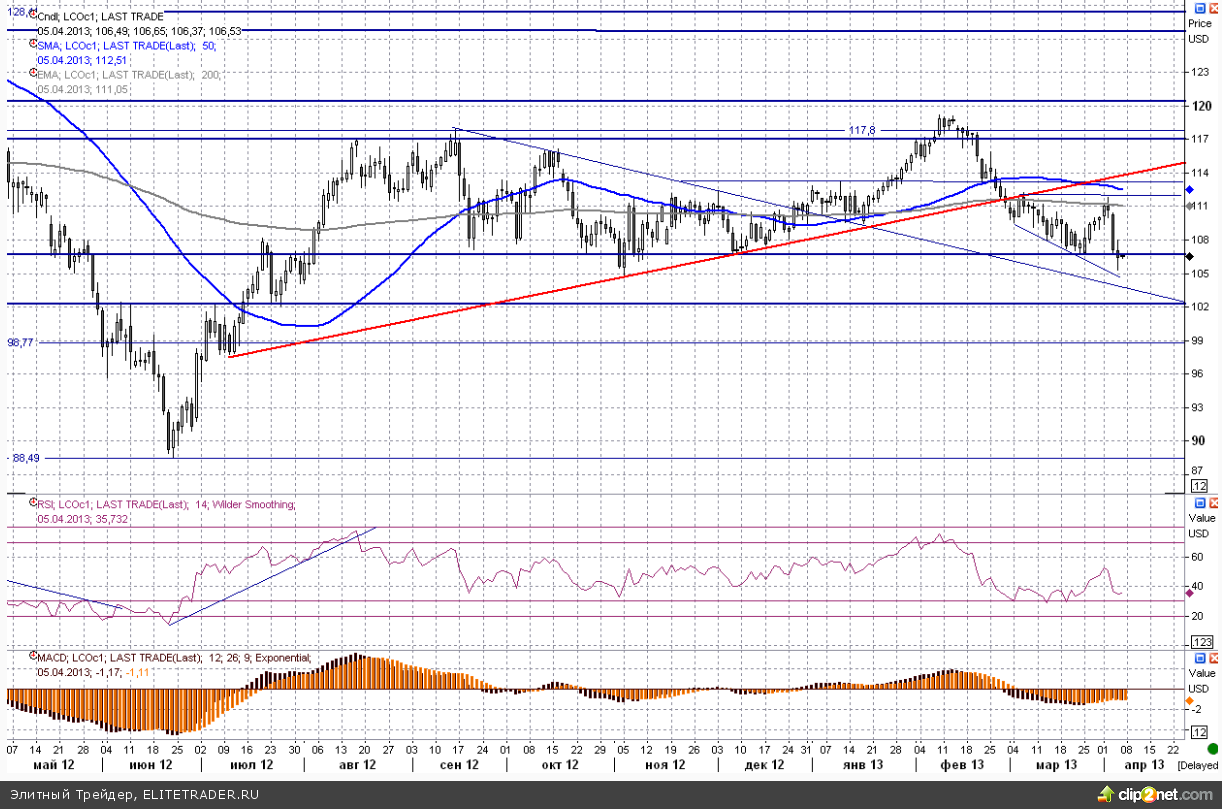The image size is (1222, 809).
Task: Maximize the MACD panel
Action: (x=1201, y=658)
